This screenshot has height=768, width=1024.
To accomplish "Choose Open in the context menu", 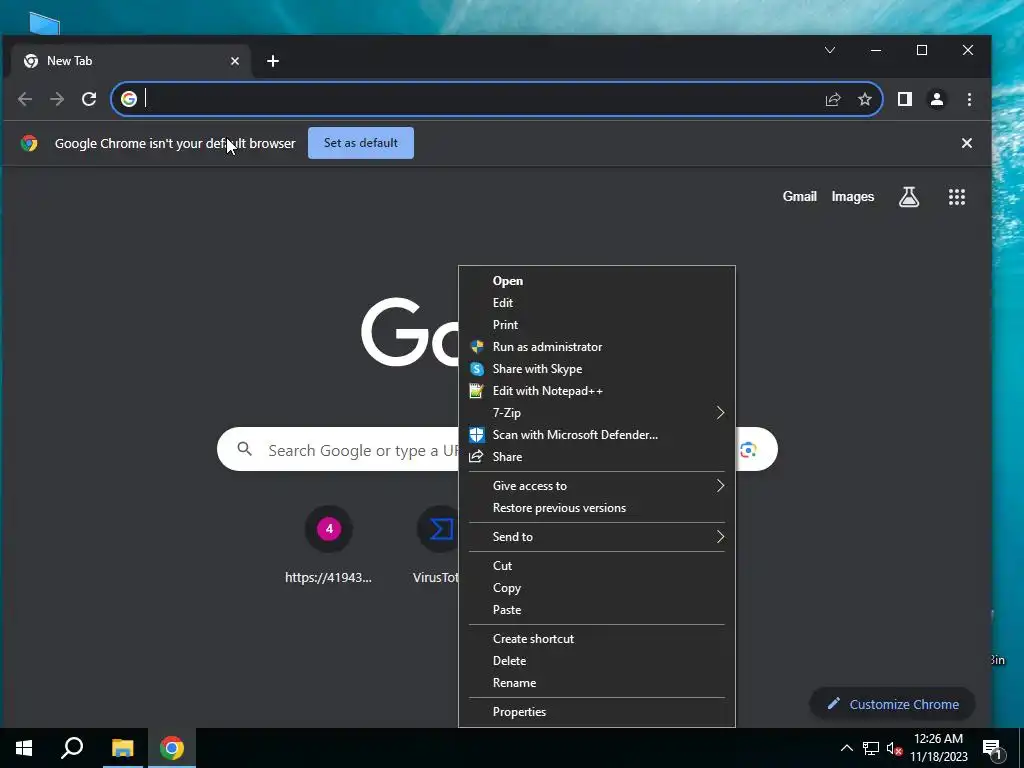I will (597, 281).
